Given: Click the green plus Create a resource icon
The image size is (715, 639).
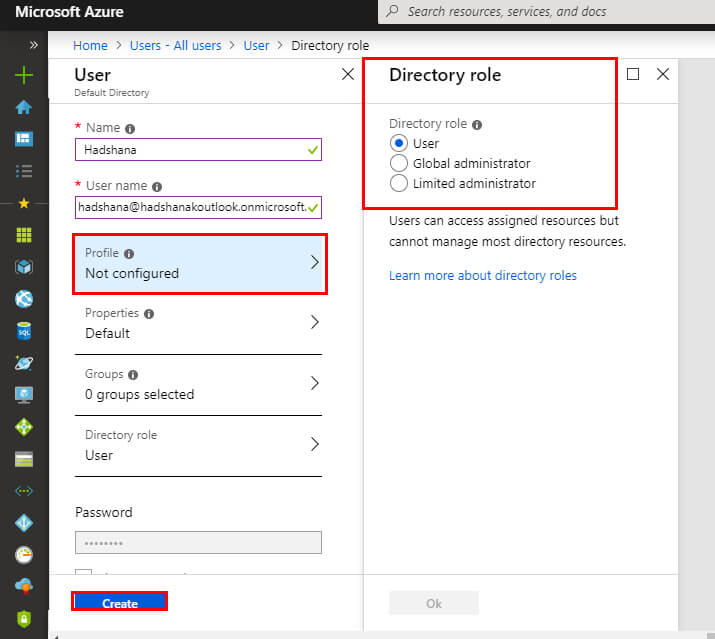Looking at the screenshot, I should pyautogui.click(x=24, y=75).
